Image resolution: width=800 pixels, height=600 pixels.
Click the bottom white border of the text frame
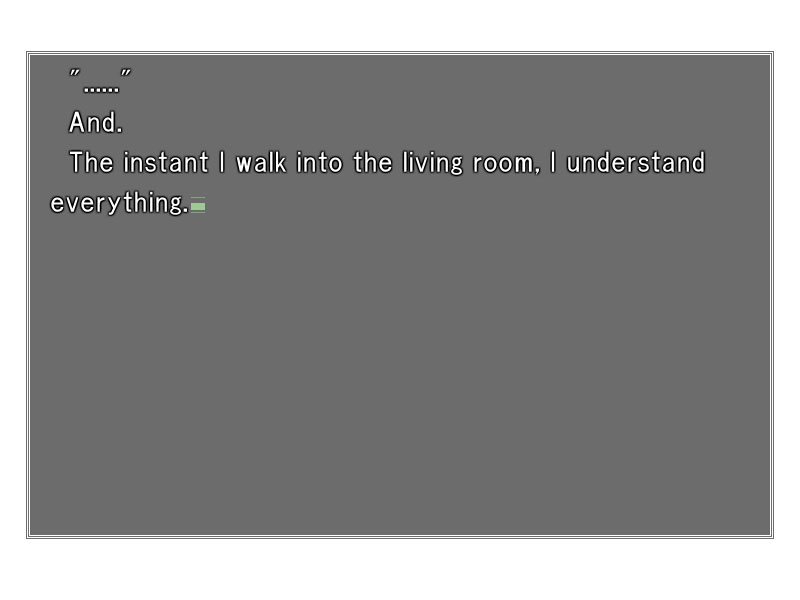point(400,536)
